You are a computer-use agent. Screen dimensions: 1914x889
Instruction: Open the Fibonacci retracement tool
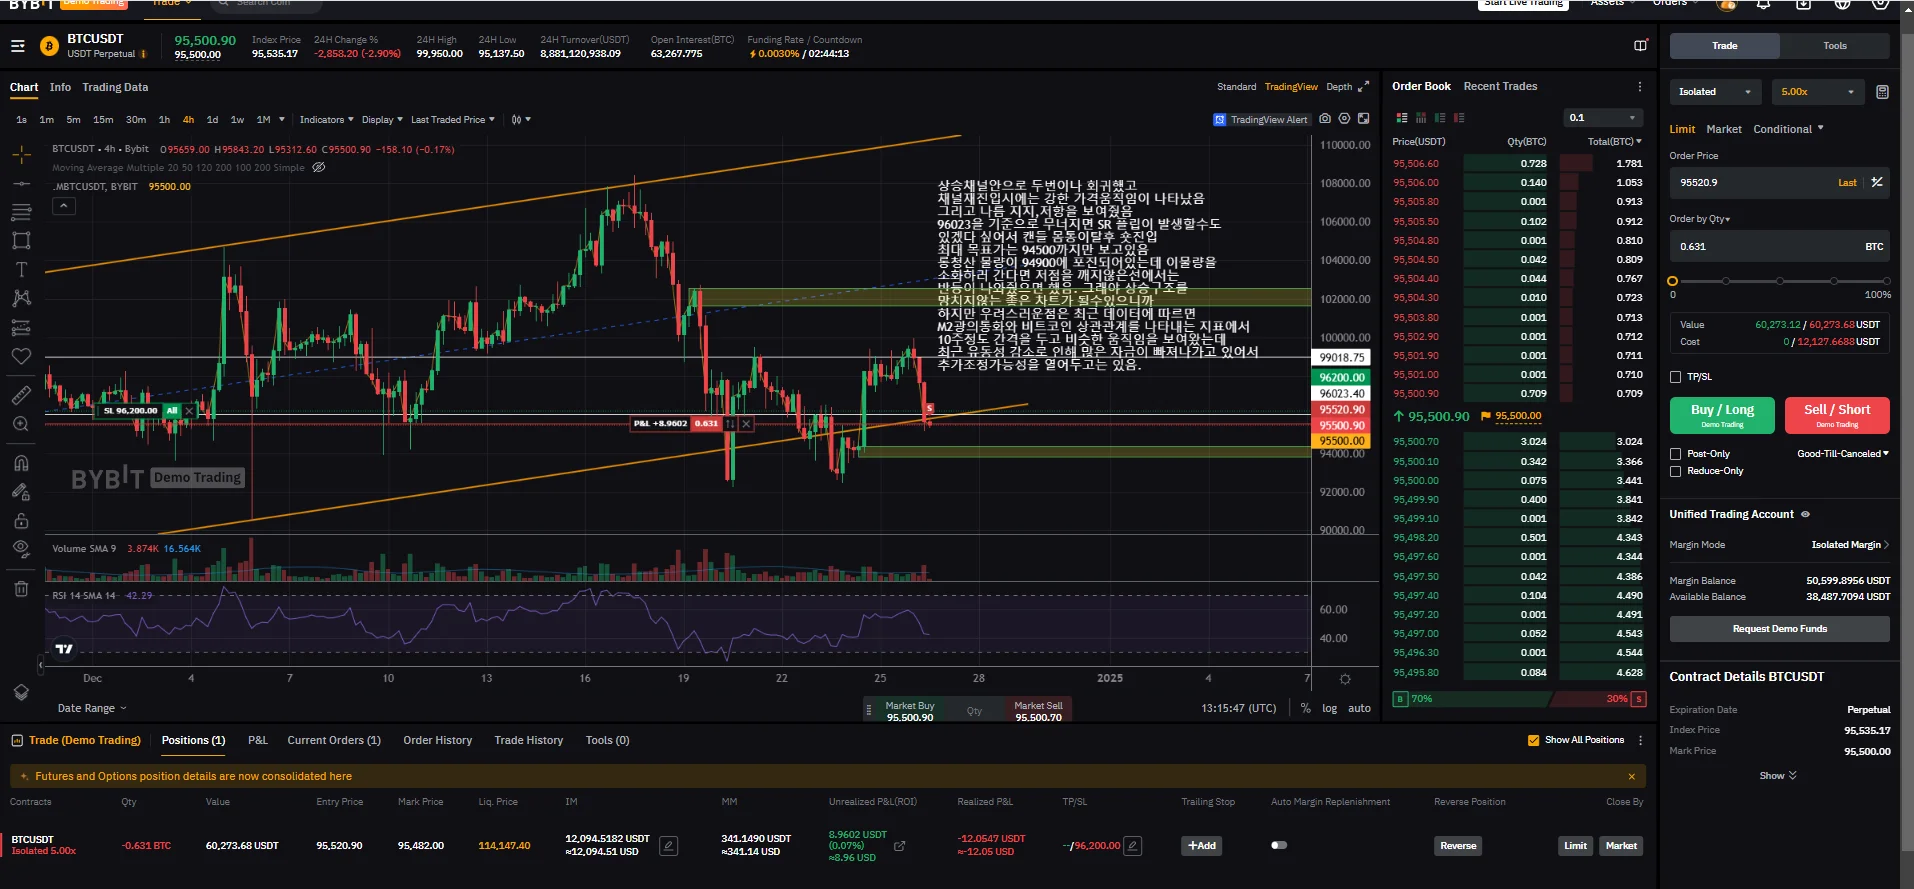tap(21, 212)
